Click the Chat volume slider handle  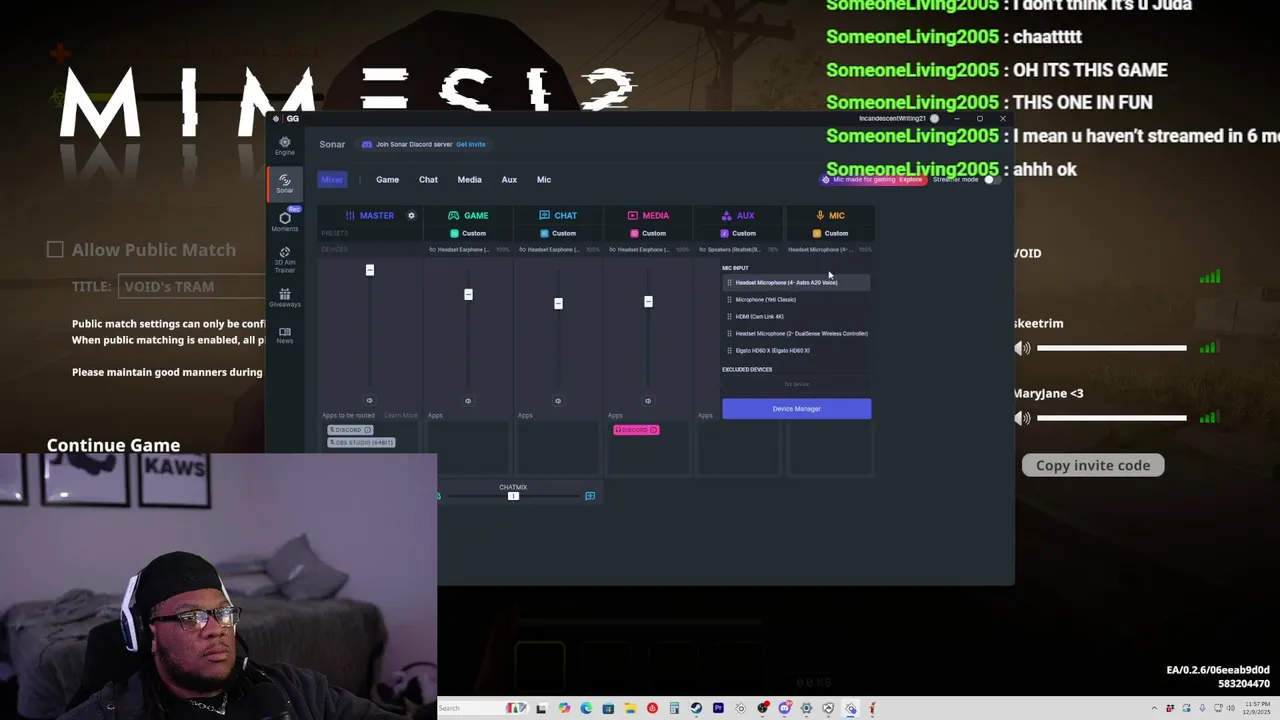point(558,303)
